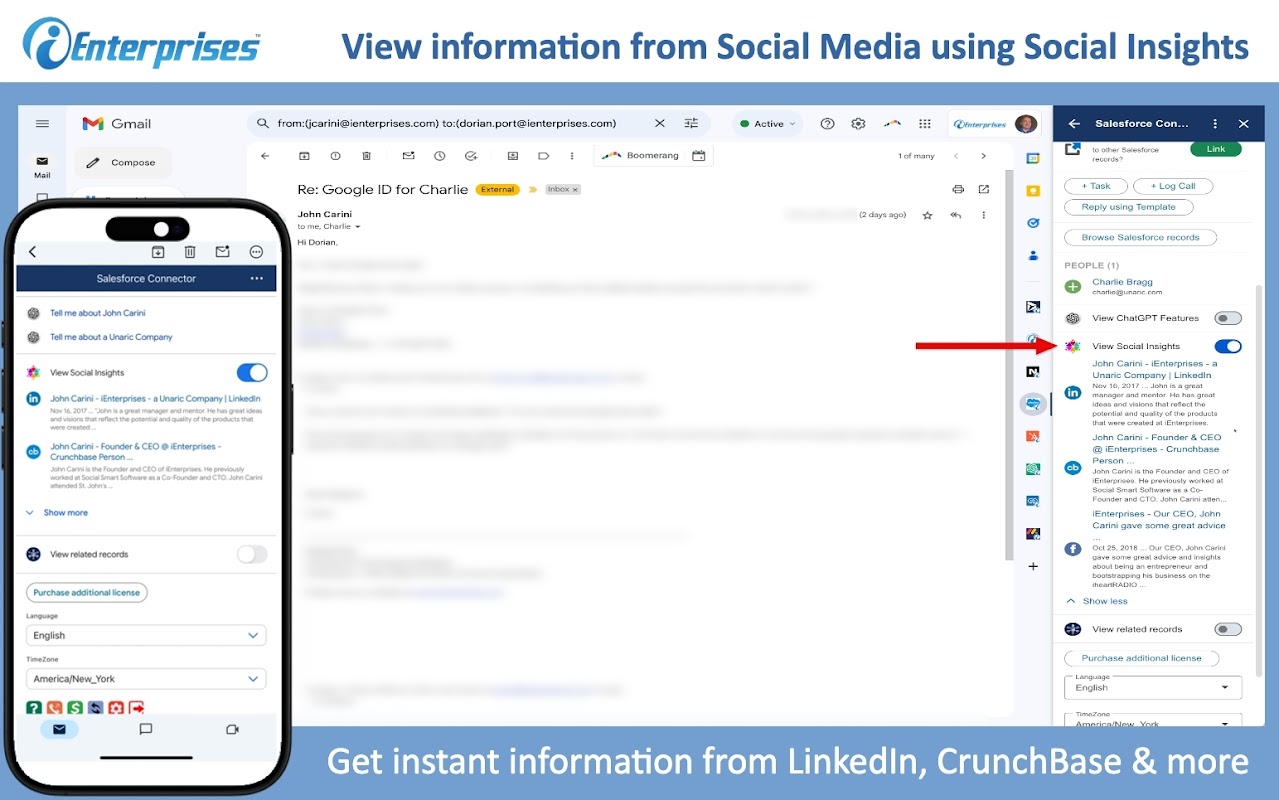Add Charlie Bragg with the green plus icon
This screenshot has width=1279, height=800.
(1073, 287)
